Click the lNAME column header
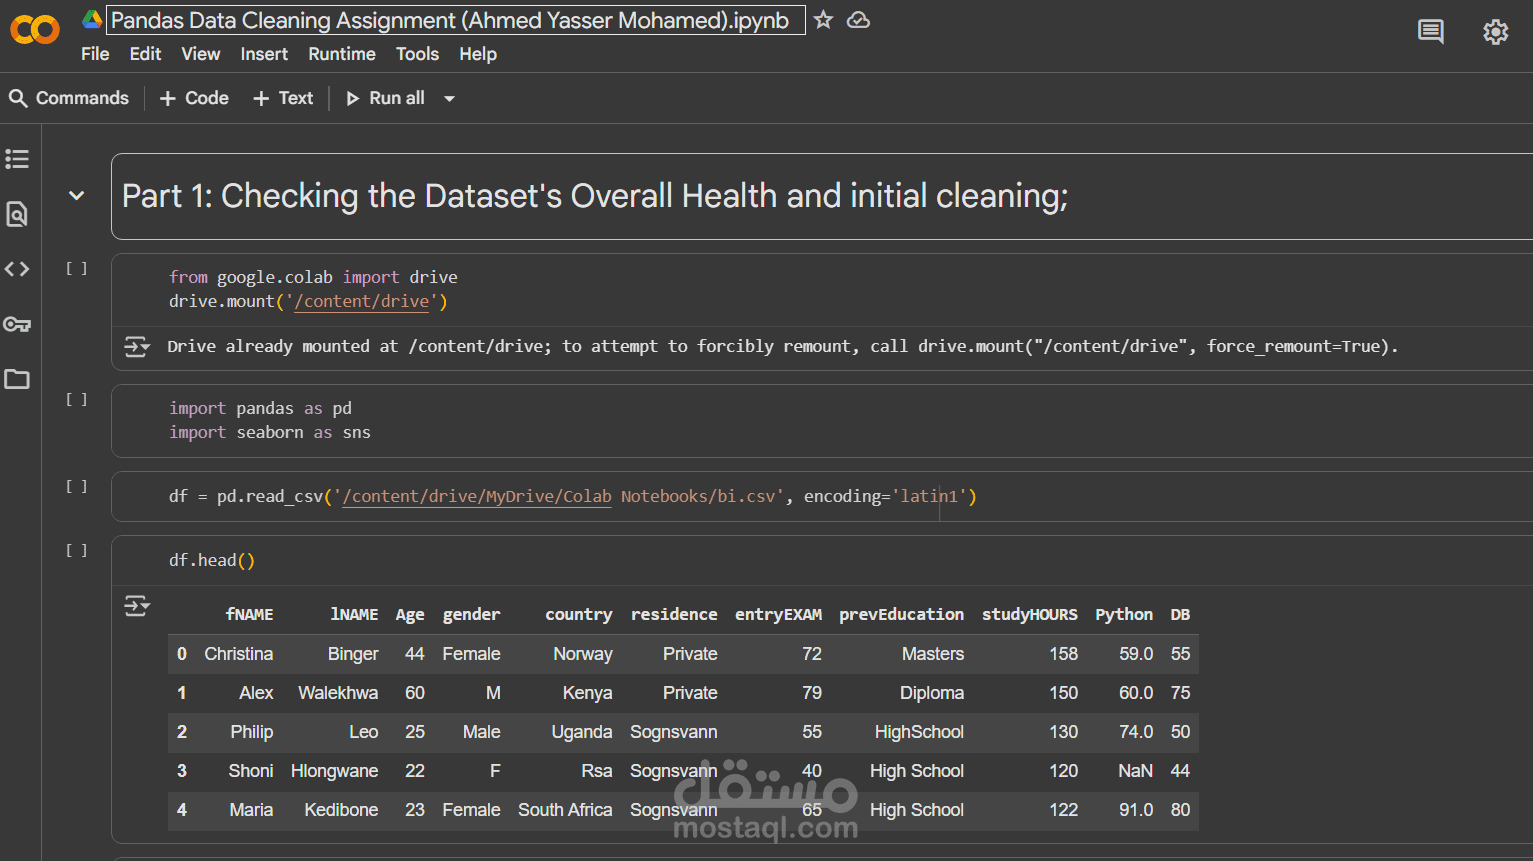The width and height of the screenshot is (1533, 861). tap(354, 615)
